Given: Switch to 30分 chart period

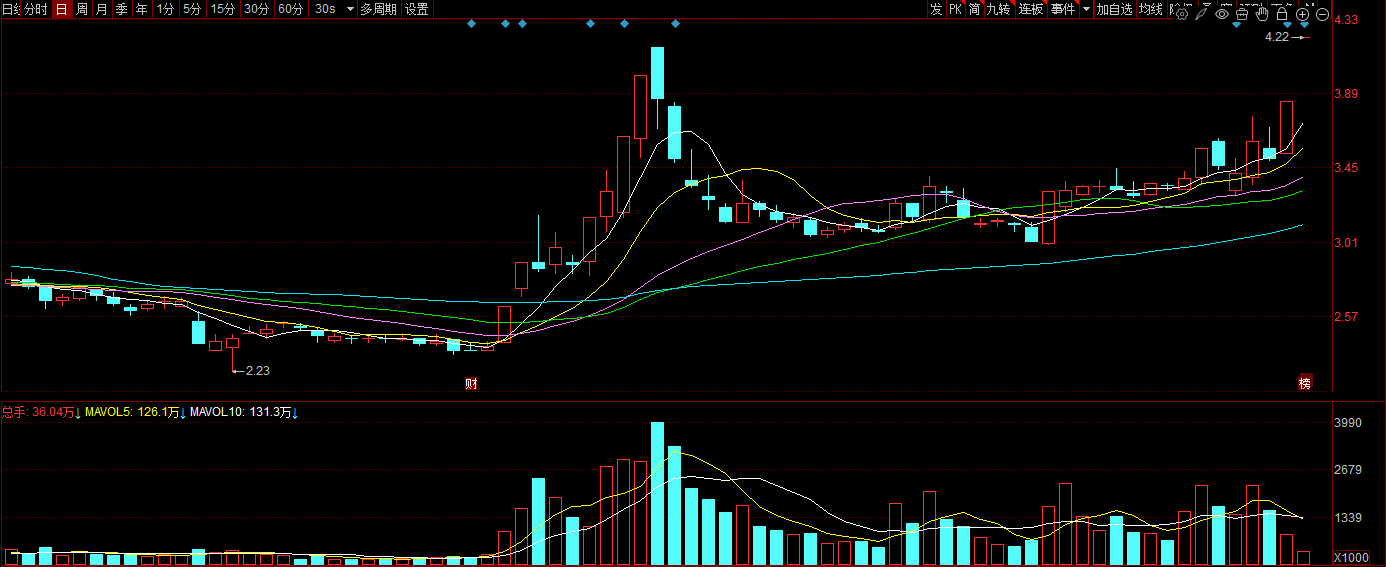Looking at the screenshot, I should tap(257, 9).
